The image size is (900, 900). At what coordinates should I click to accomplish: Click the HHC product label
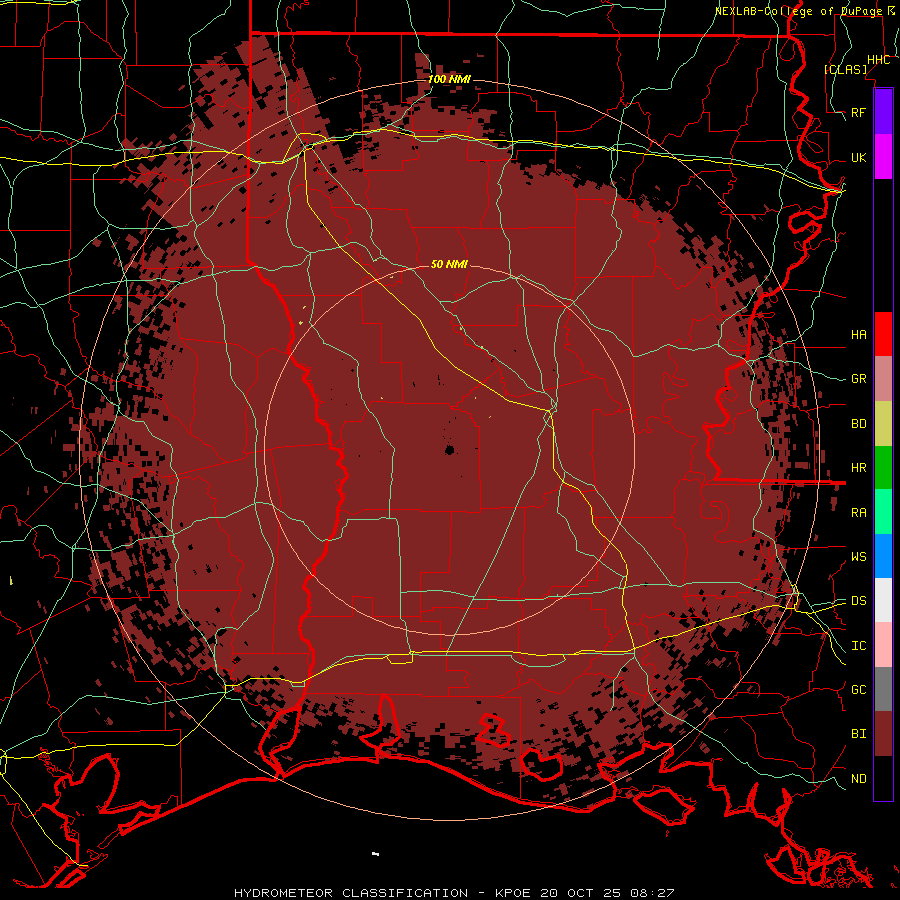click(x=879, y=60)
